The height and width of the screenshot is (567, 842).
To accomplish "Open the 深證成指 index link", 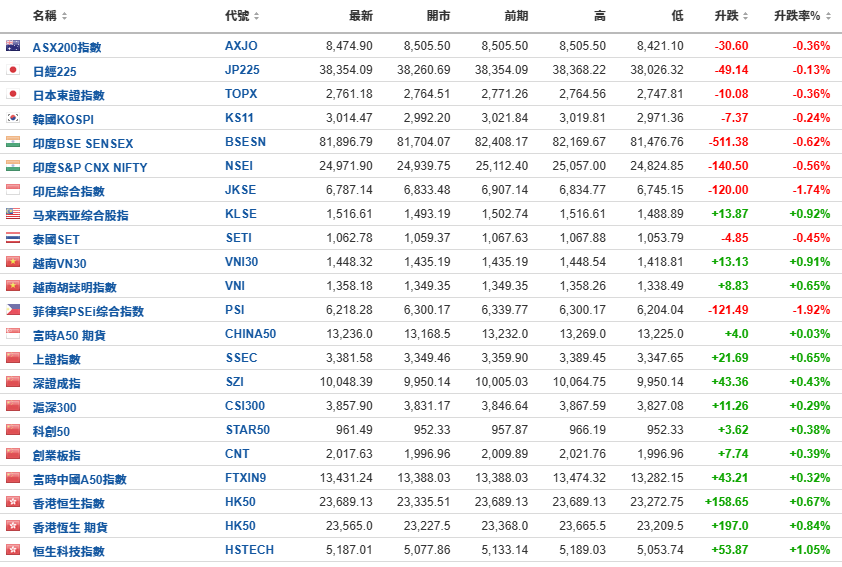I will coord(56,383).
